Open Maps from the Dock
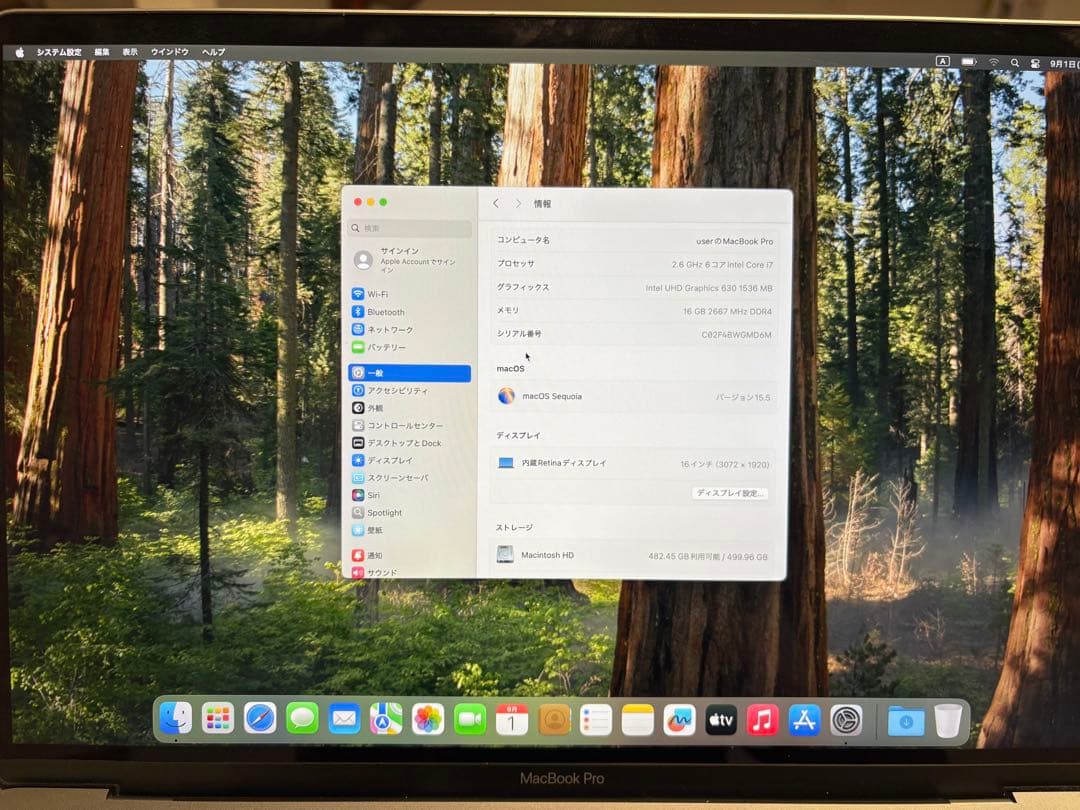The width and height of the screenshot is (1080, 810). tap(386, 720)
